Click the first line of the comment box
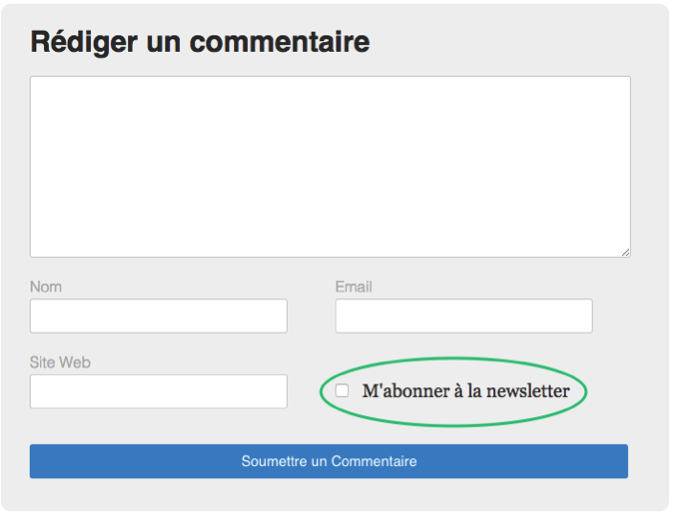 tap(330, 90)
